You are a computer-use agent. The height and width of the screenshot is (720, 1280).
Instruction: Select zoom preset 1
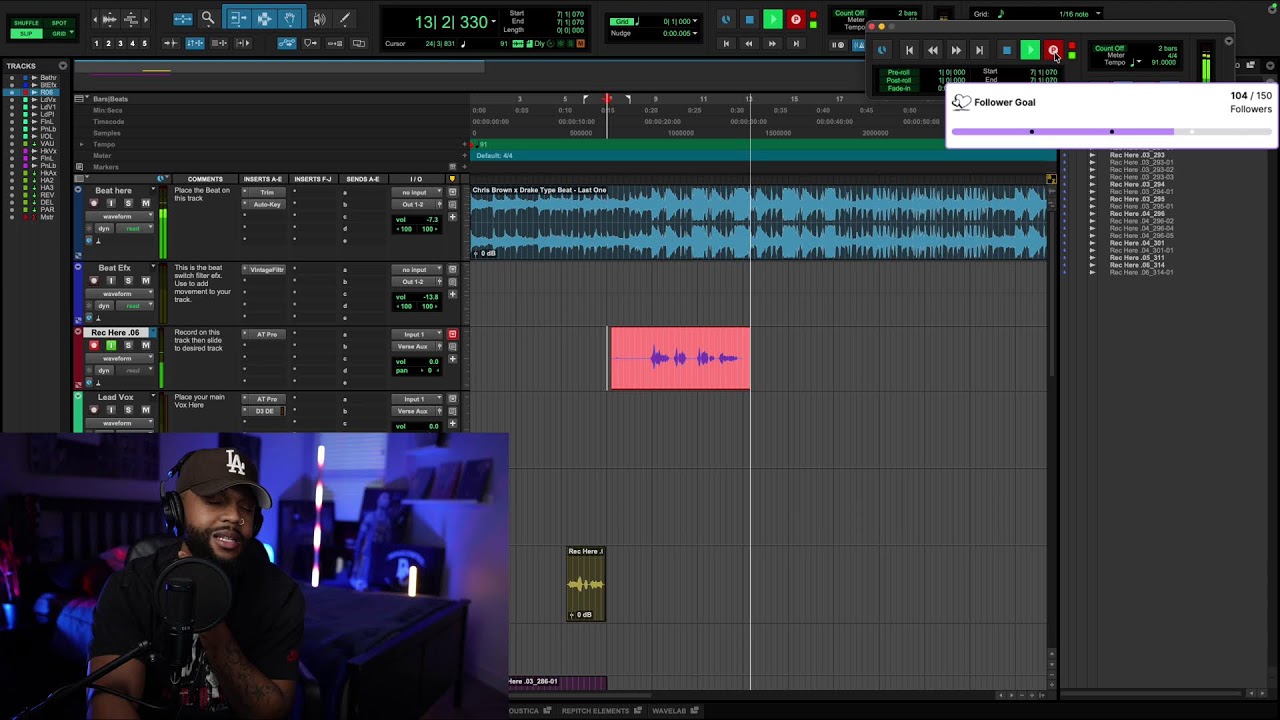click(97, 43)
